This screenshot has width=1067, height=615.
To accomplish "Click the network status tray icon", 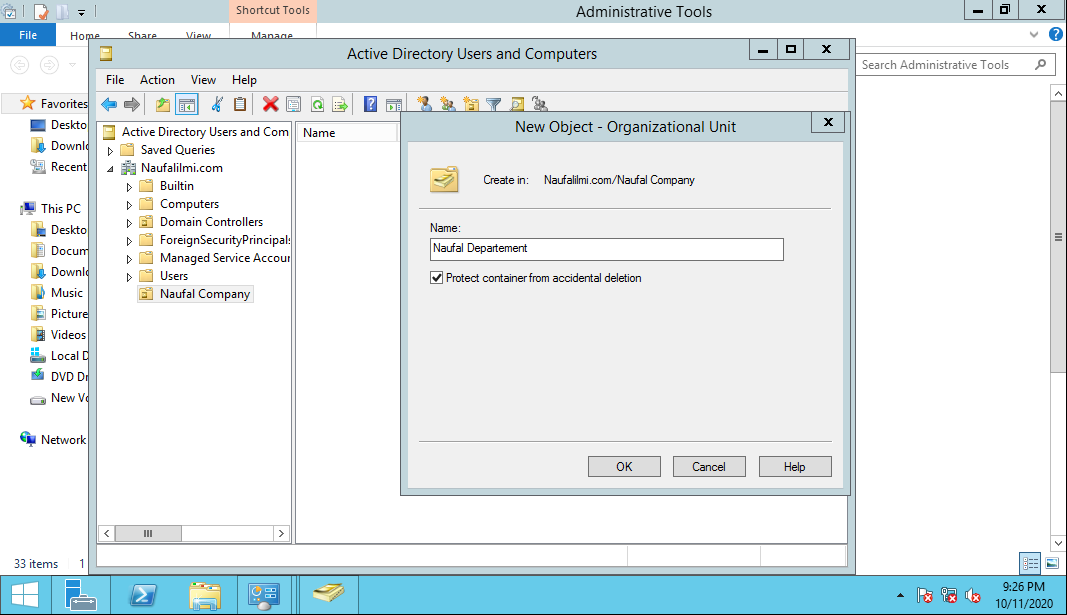I will (949, 595).
